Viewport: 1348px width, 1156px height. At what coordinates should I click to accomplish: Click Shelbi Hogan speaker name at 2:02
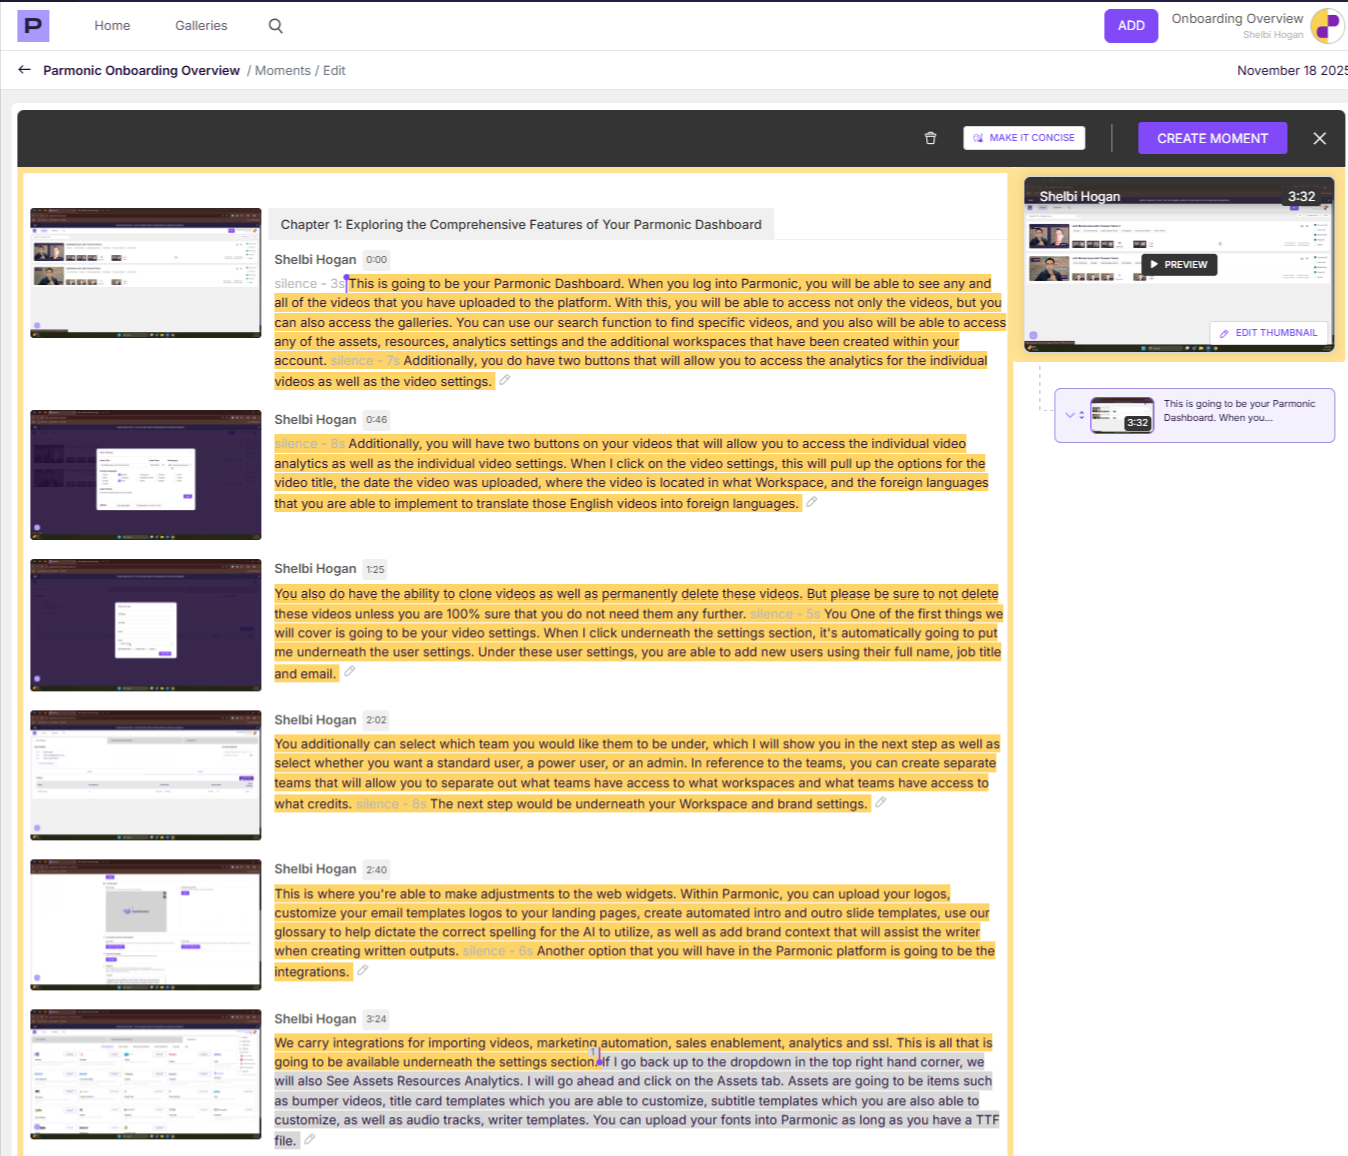coord(315,720)
